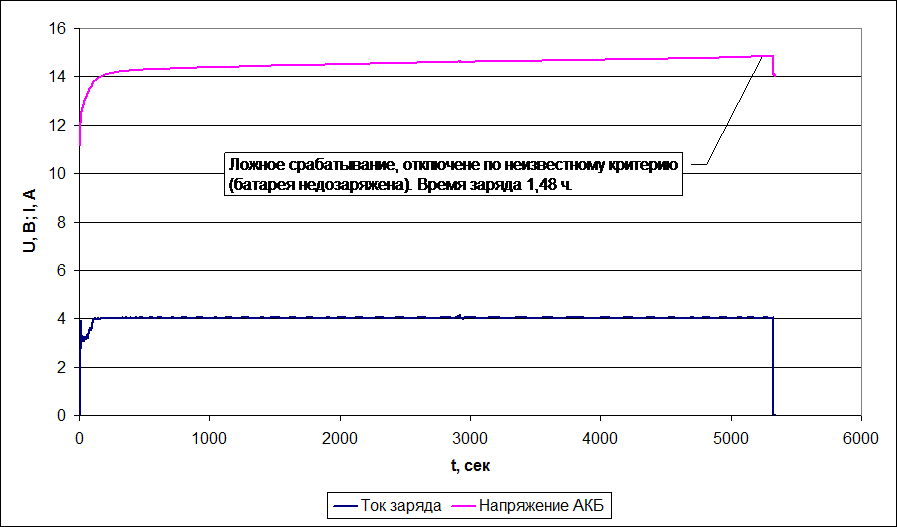The height and width of the screenshot is (527, 897).
Task: Click y-axis label 16
Action: [59, 29]
